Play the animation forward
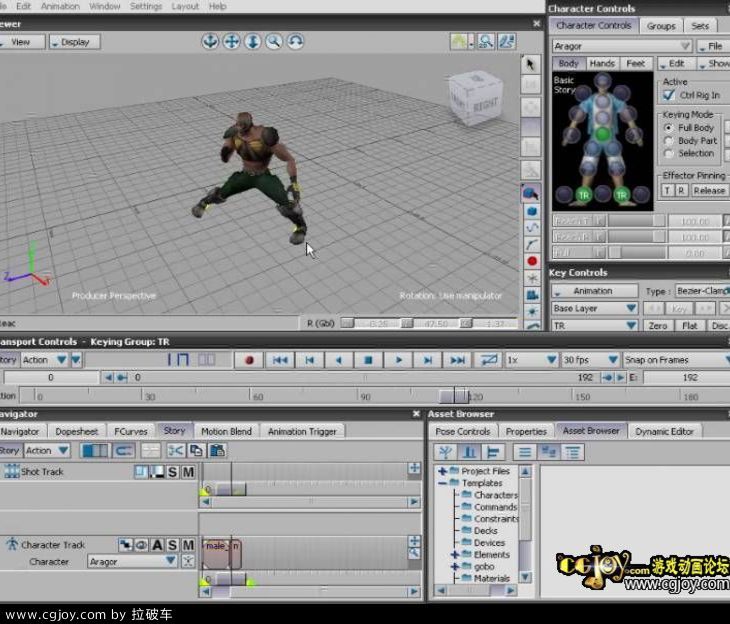Image resolution: width=730 pixels, height=624 pixels. (x=399, y=360)
